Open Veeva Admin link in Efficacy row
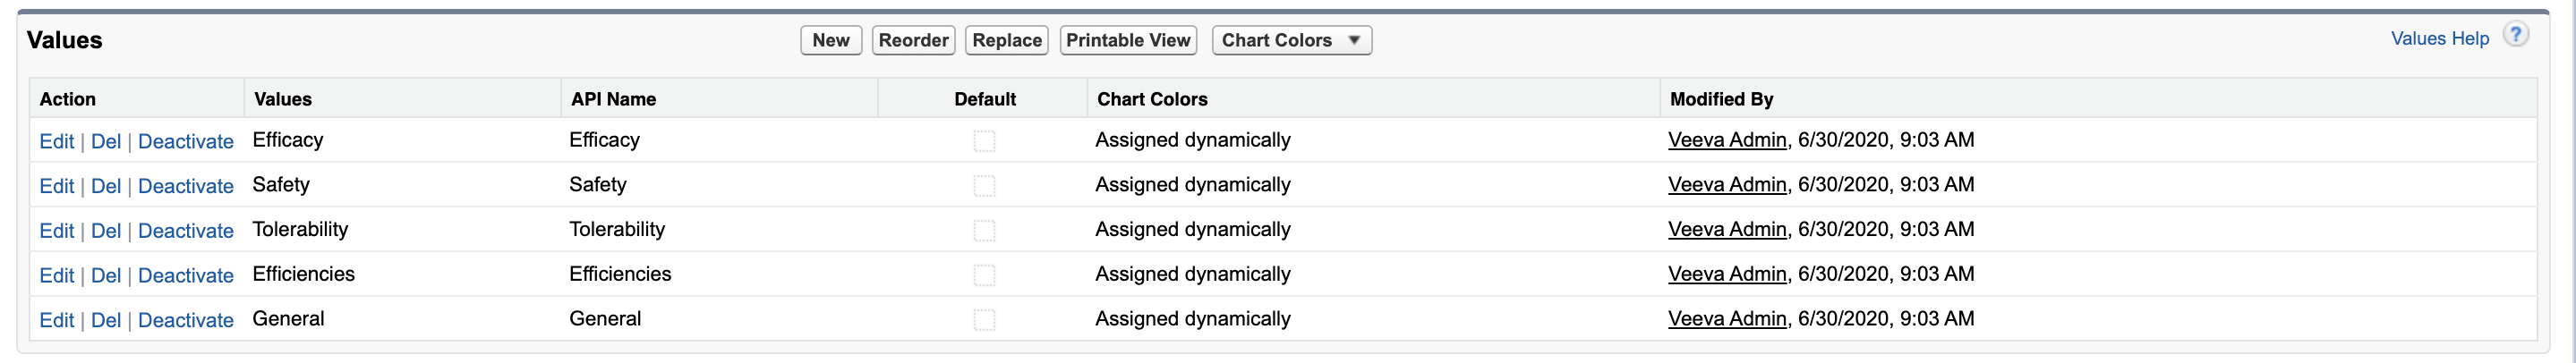The image size is (2576, 363). pyautogui.click(x=1726, y=141)
